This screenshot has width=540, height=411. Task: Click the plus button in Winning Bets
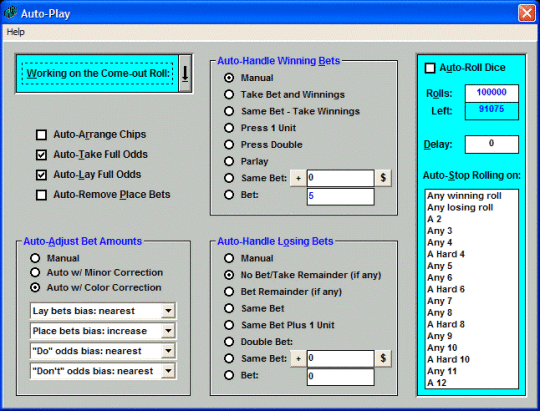(x=298, y=178)
